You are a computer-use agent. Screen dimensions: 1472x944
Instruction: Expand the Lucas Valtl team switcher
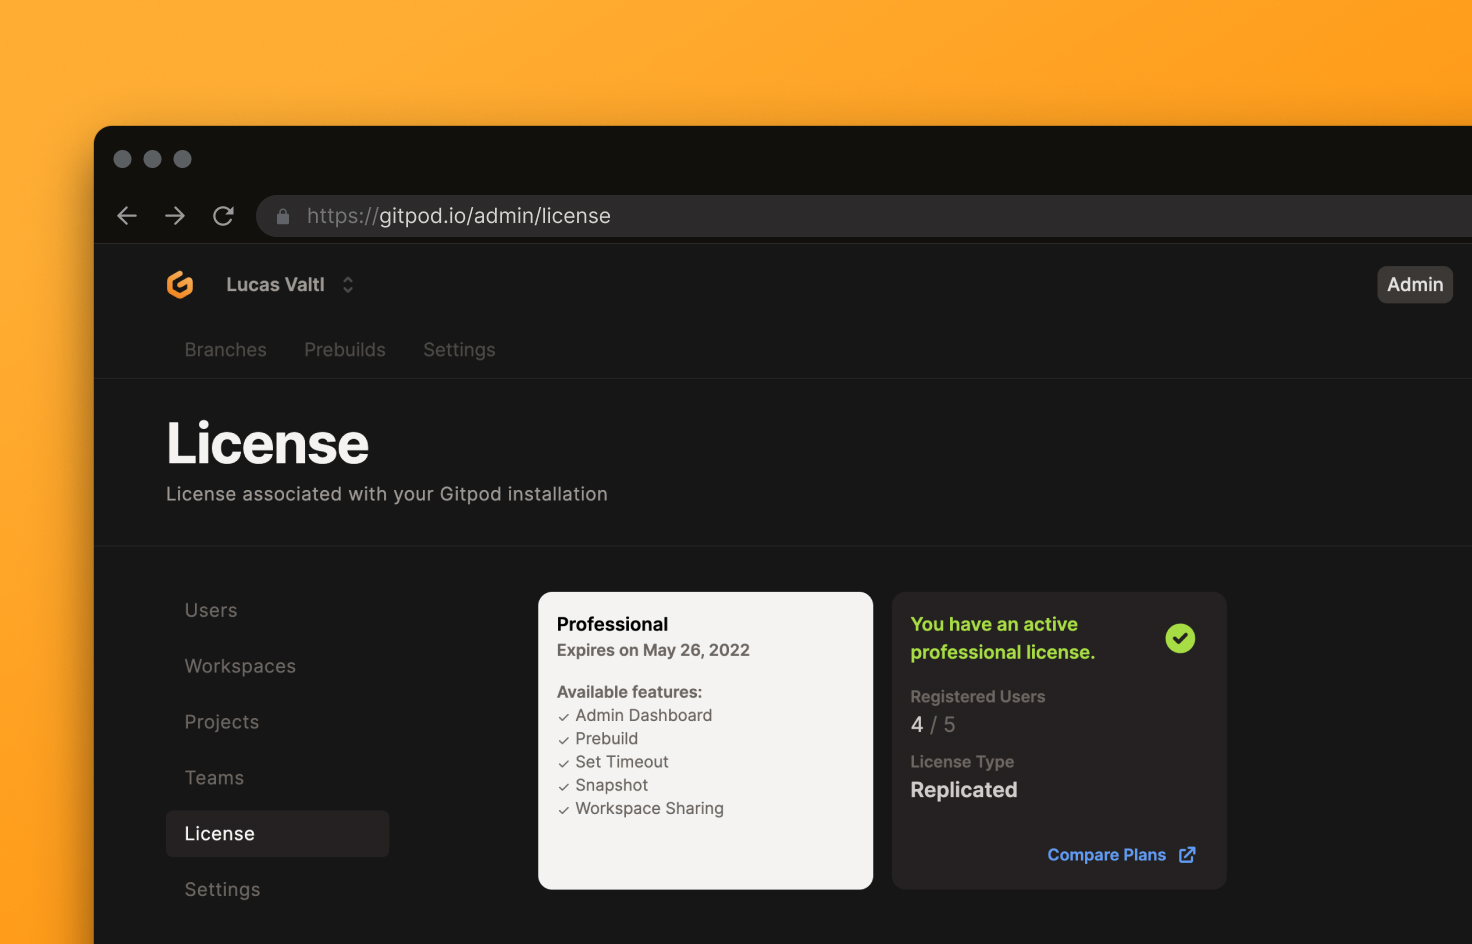point(348,285)
